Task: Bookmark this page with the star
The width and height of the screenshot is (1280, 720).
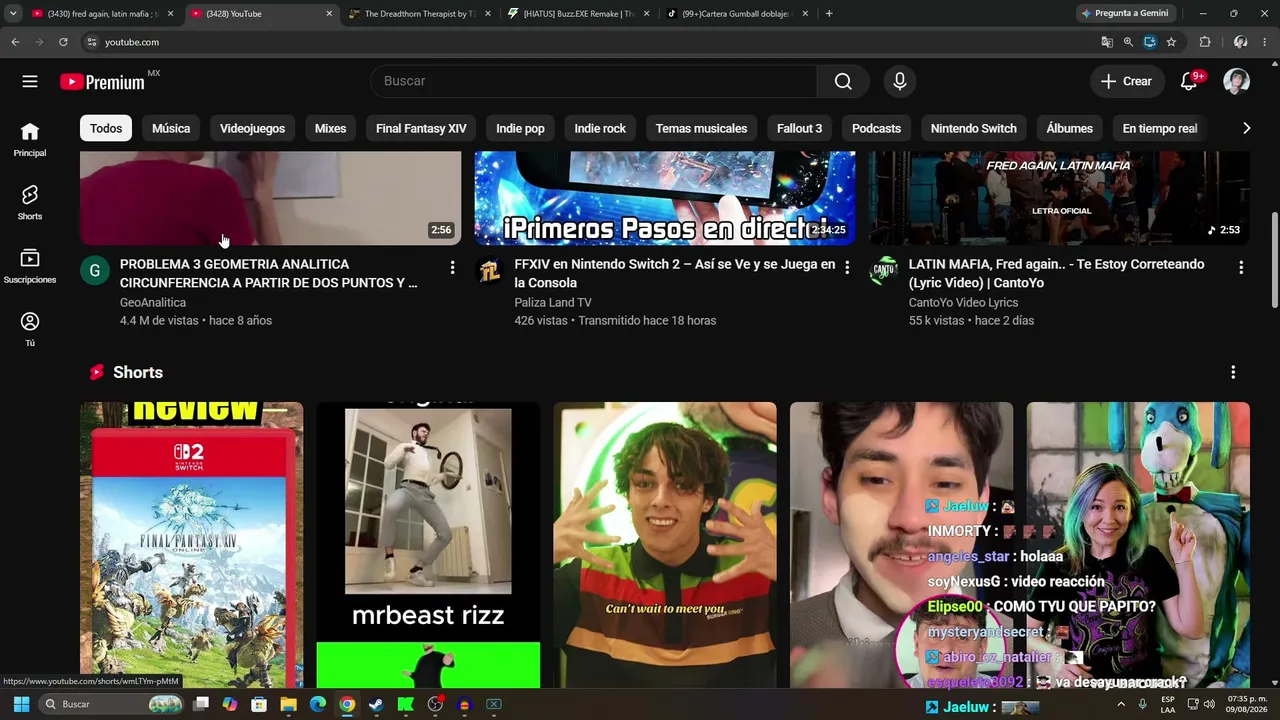Action: (1171, 42)
